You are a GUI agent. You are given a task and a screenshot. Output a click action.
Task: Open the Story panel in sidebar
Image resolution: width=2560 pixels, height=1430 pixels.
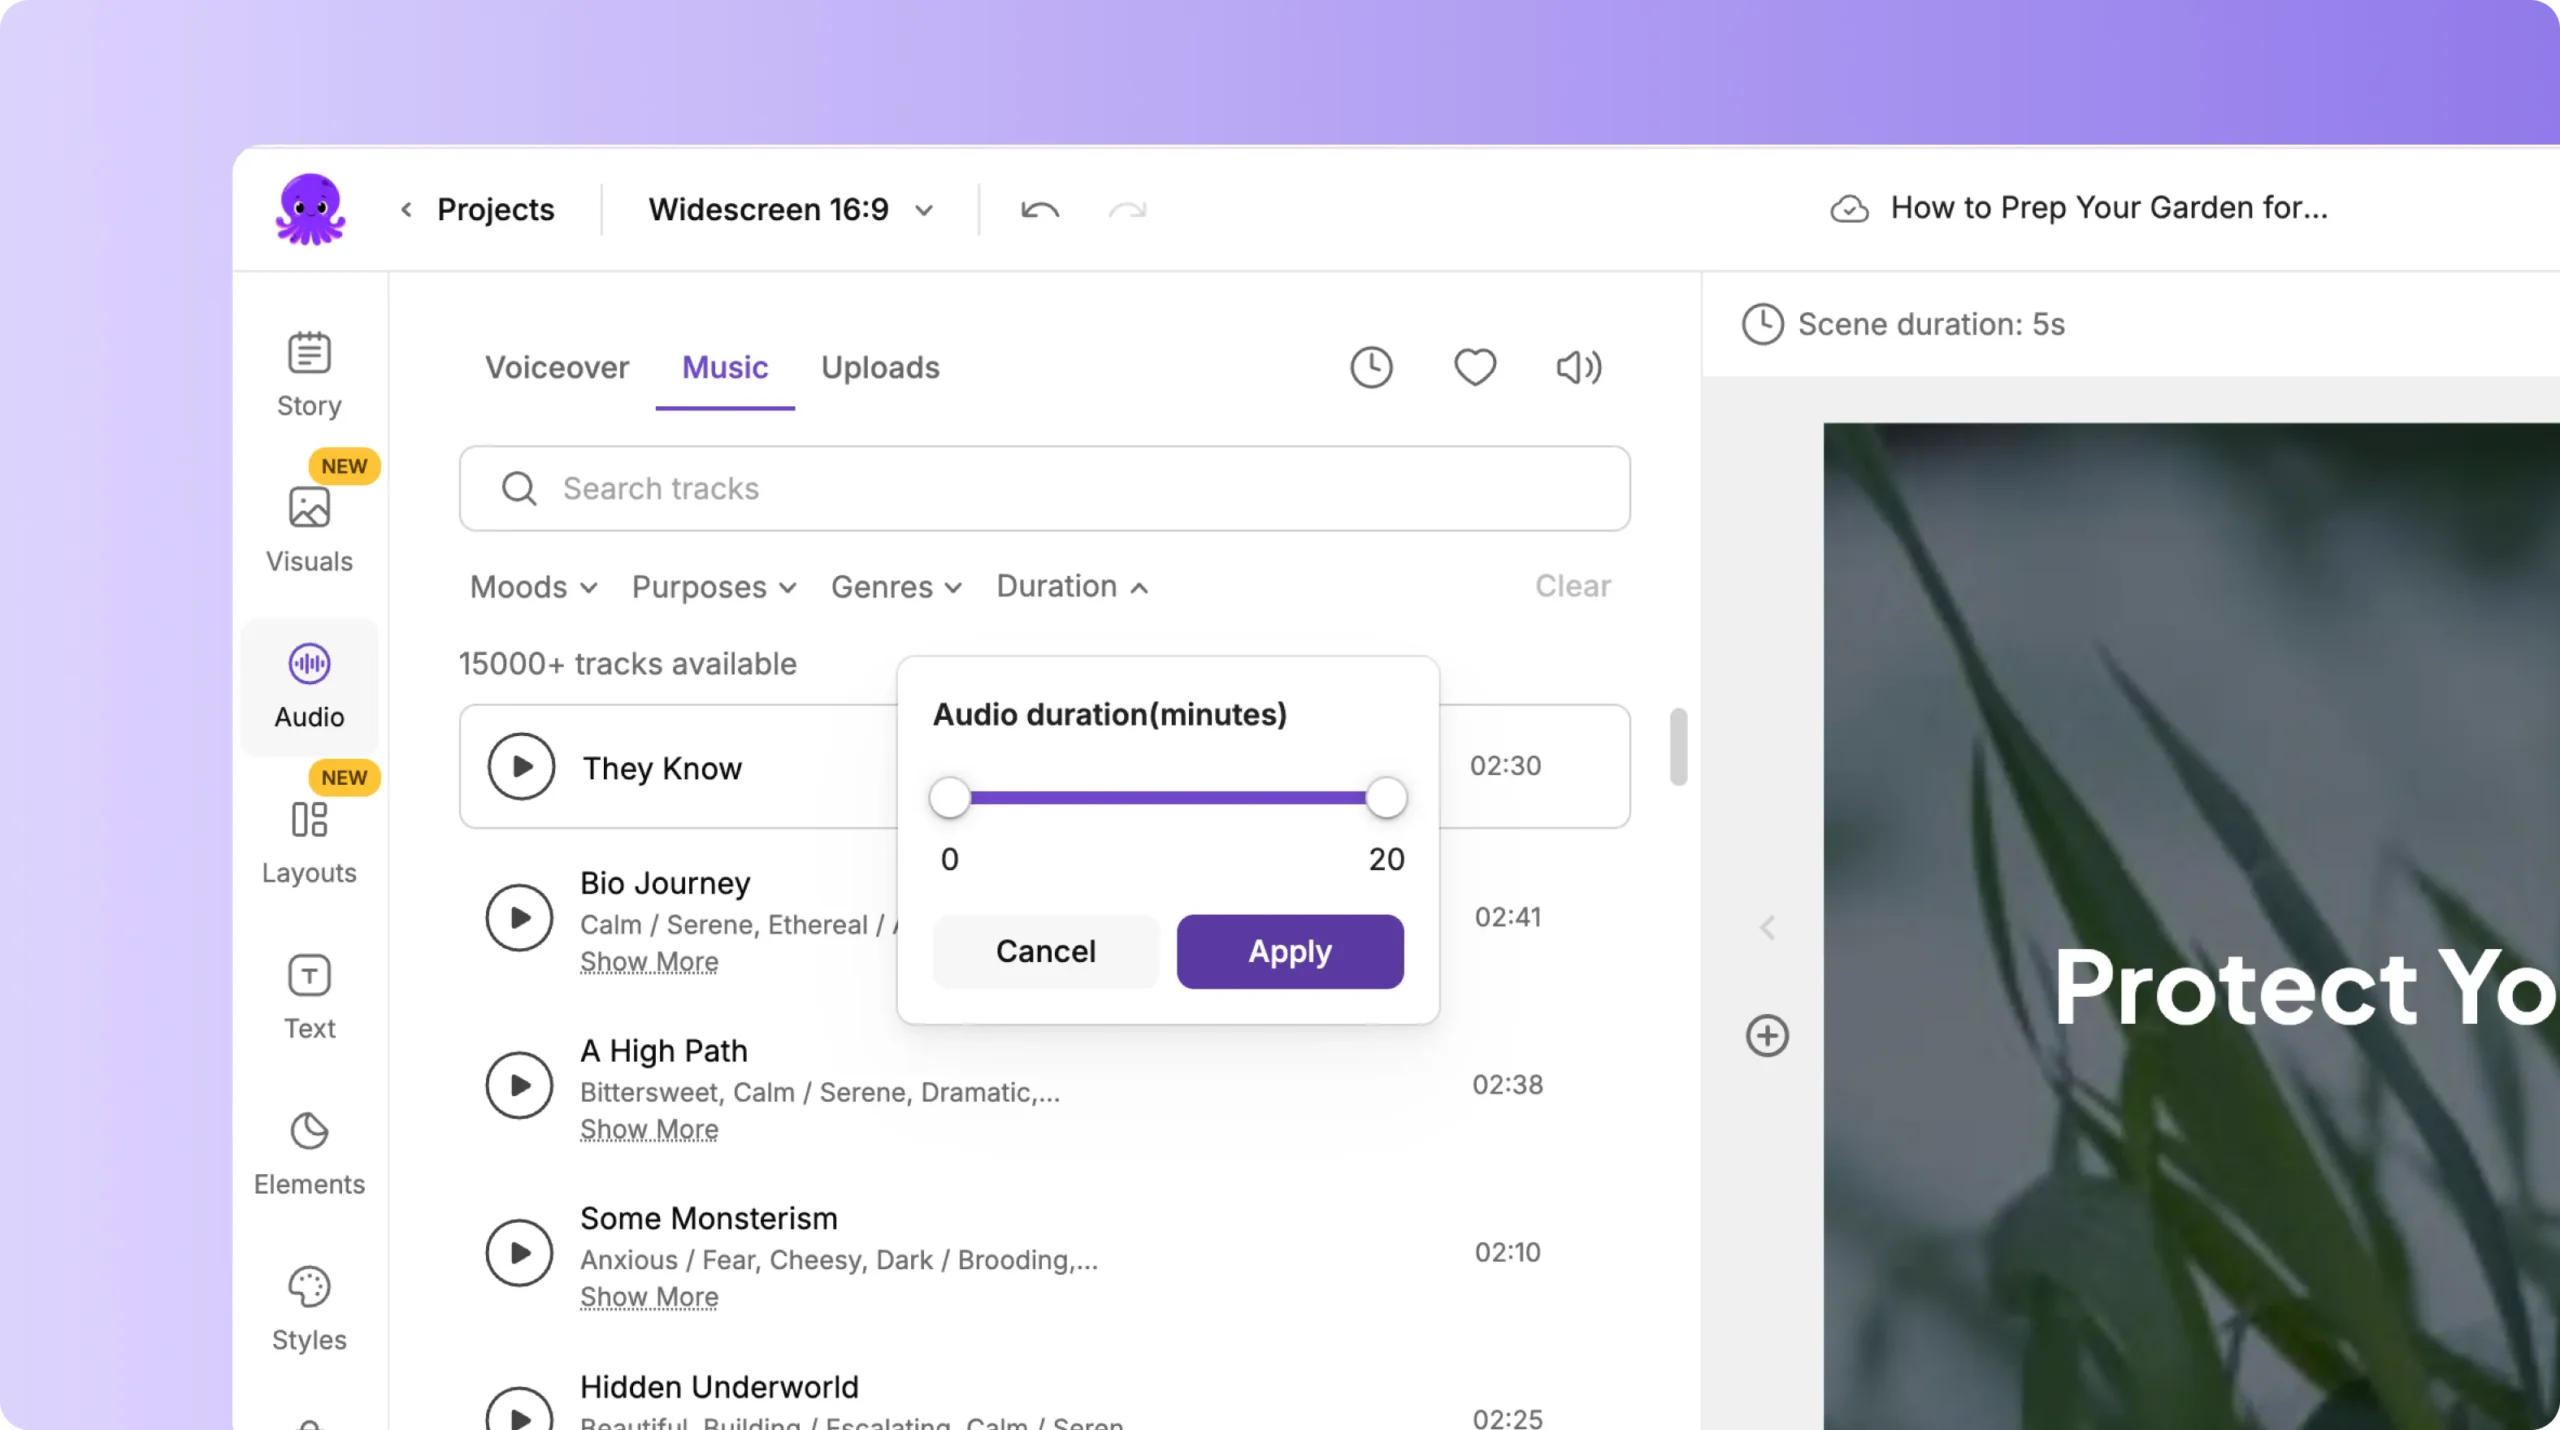coord(309,374)
